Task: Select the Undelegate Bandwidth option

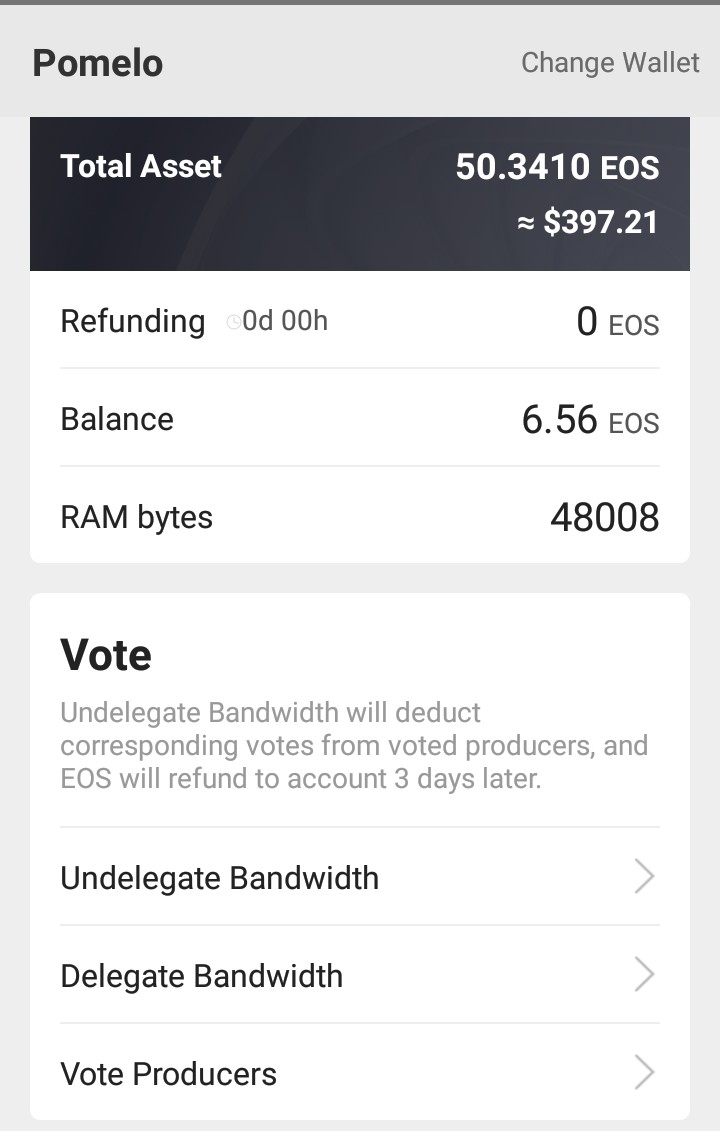Action: coord(220,878)
